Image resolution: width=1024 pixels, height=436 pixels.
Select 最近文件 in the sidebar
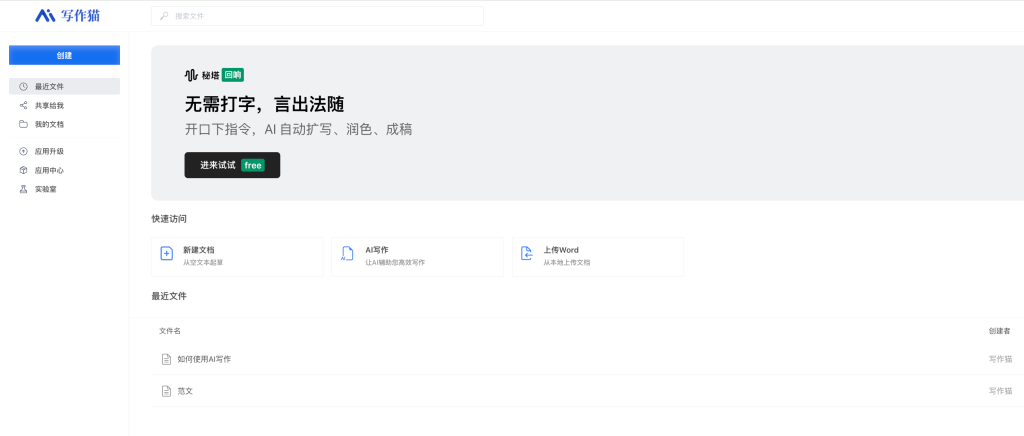[x=64, y=86]
